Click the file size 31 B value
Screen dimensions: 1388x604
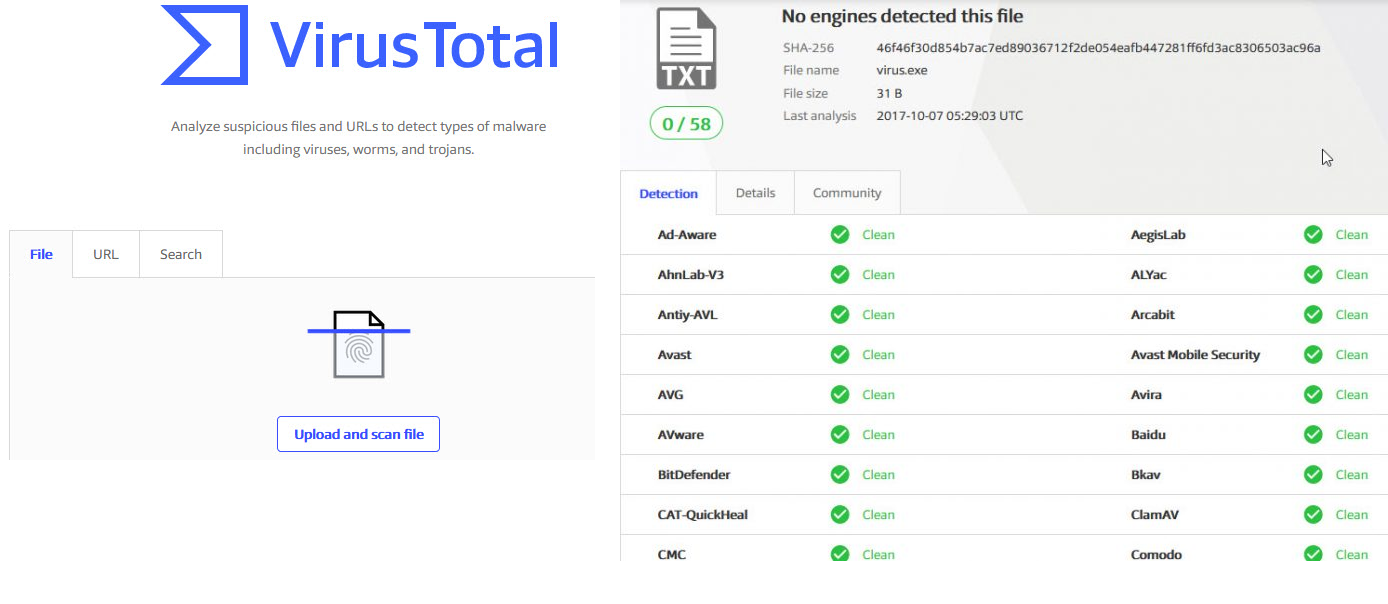click(x=889, y=93)
